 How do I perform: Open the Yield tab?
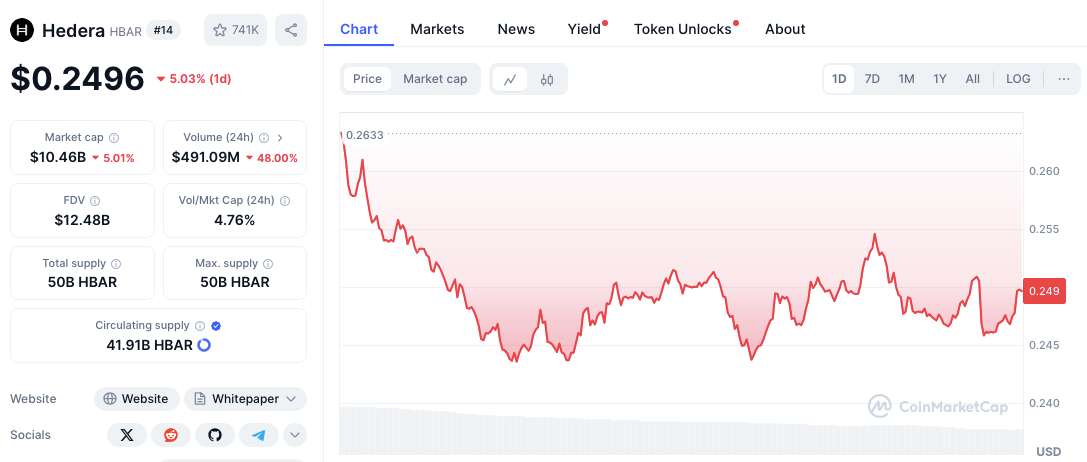[584, 29]
